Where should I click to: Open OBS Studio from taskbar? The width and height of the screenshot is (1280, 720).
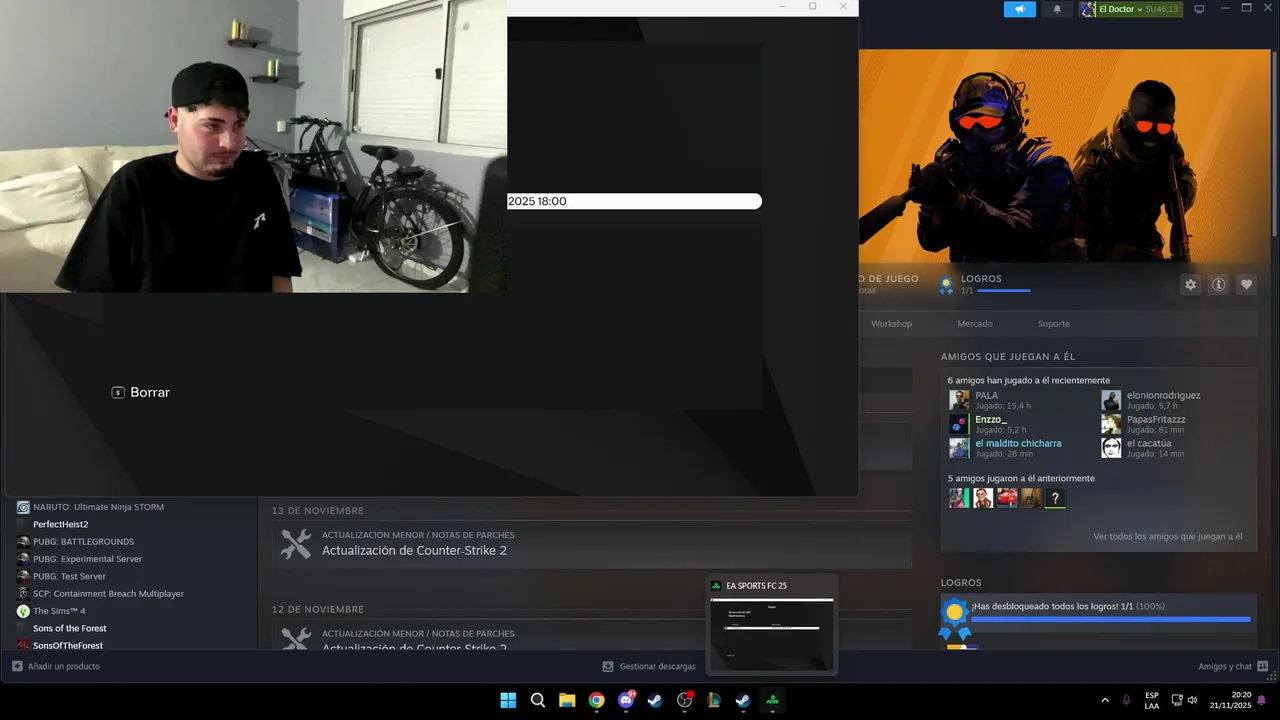685,700
